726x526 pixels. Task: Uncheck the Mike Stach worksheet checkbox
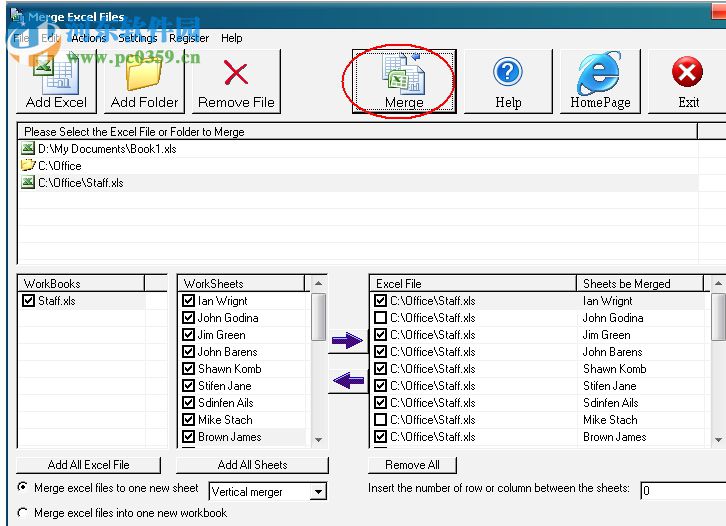188,420
